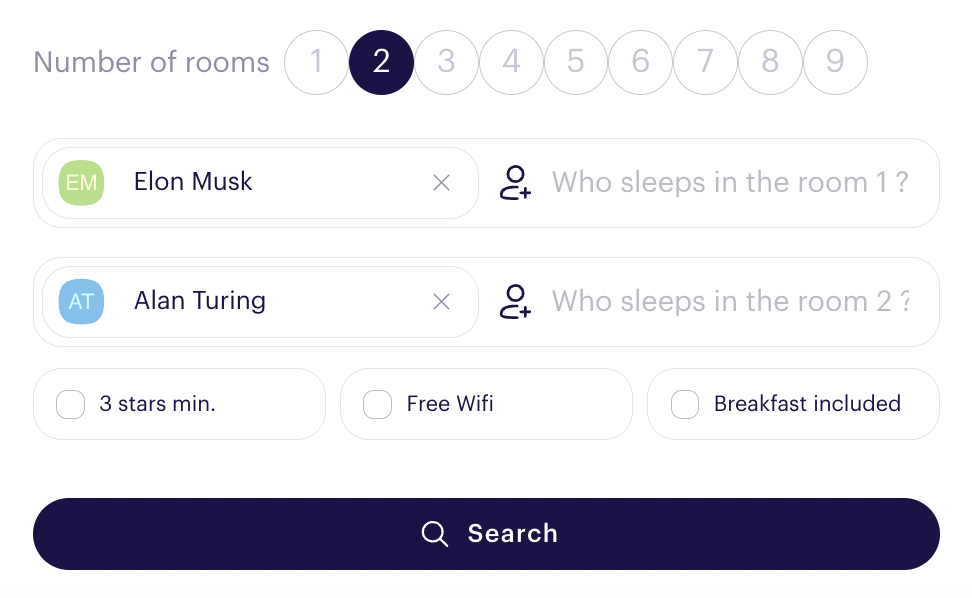Image resolution: width=972 pixels, height=598 pixels.
Task: Remove Elon Musk from room 1
Action: 441,183
